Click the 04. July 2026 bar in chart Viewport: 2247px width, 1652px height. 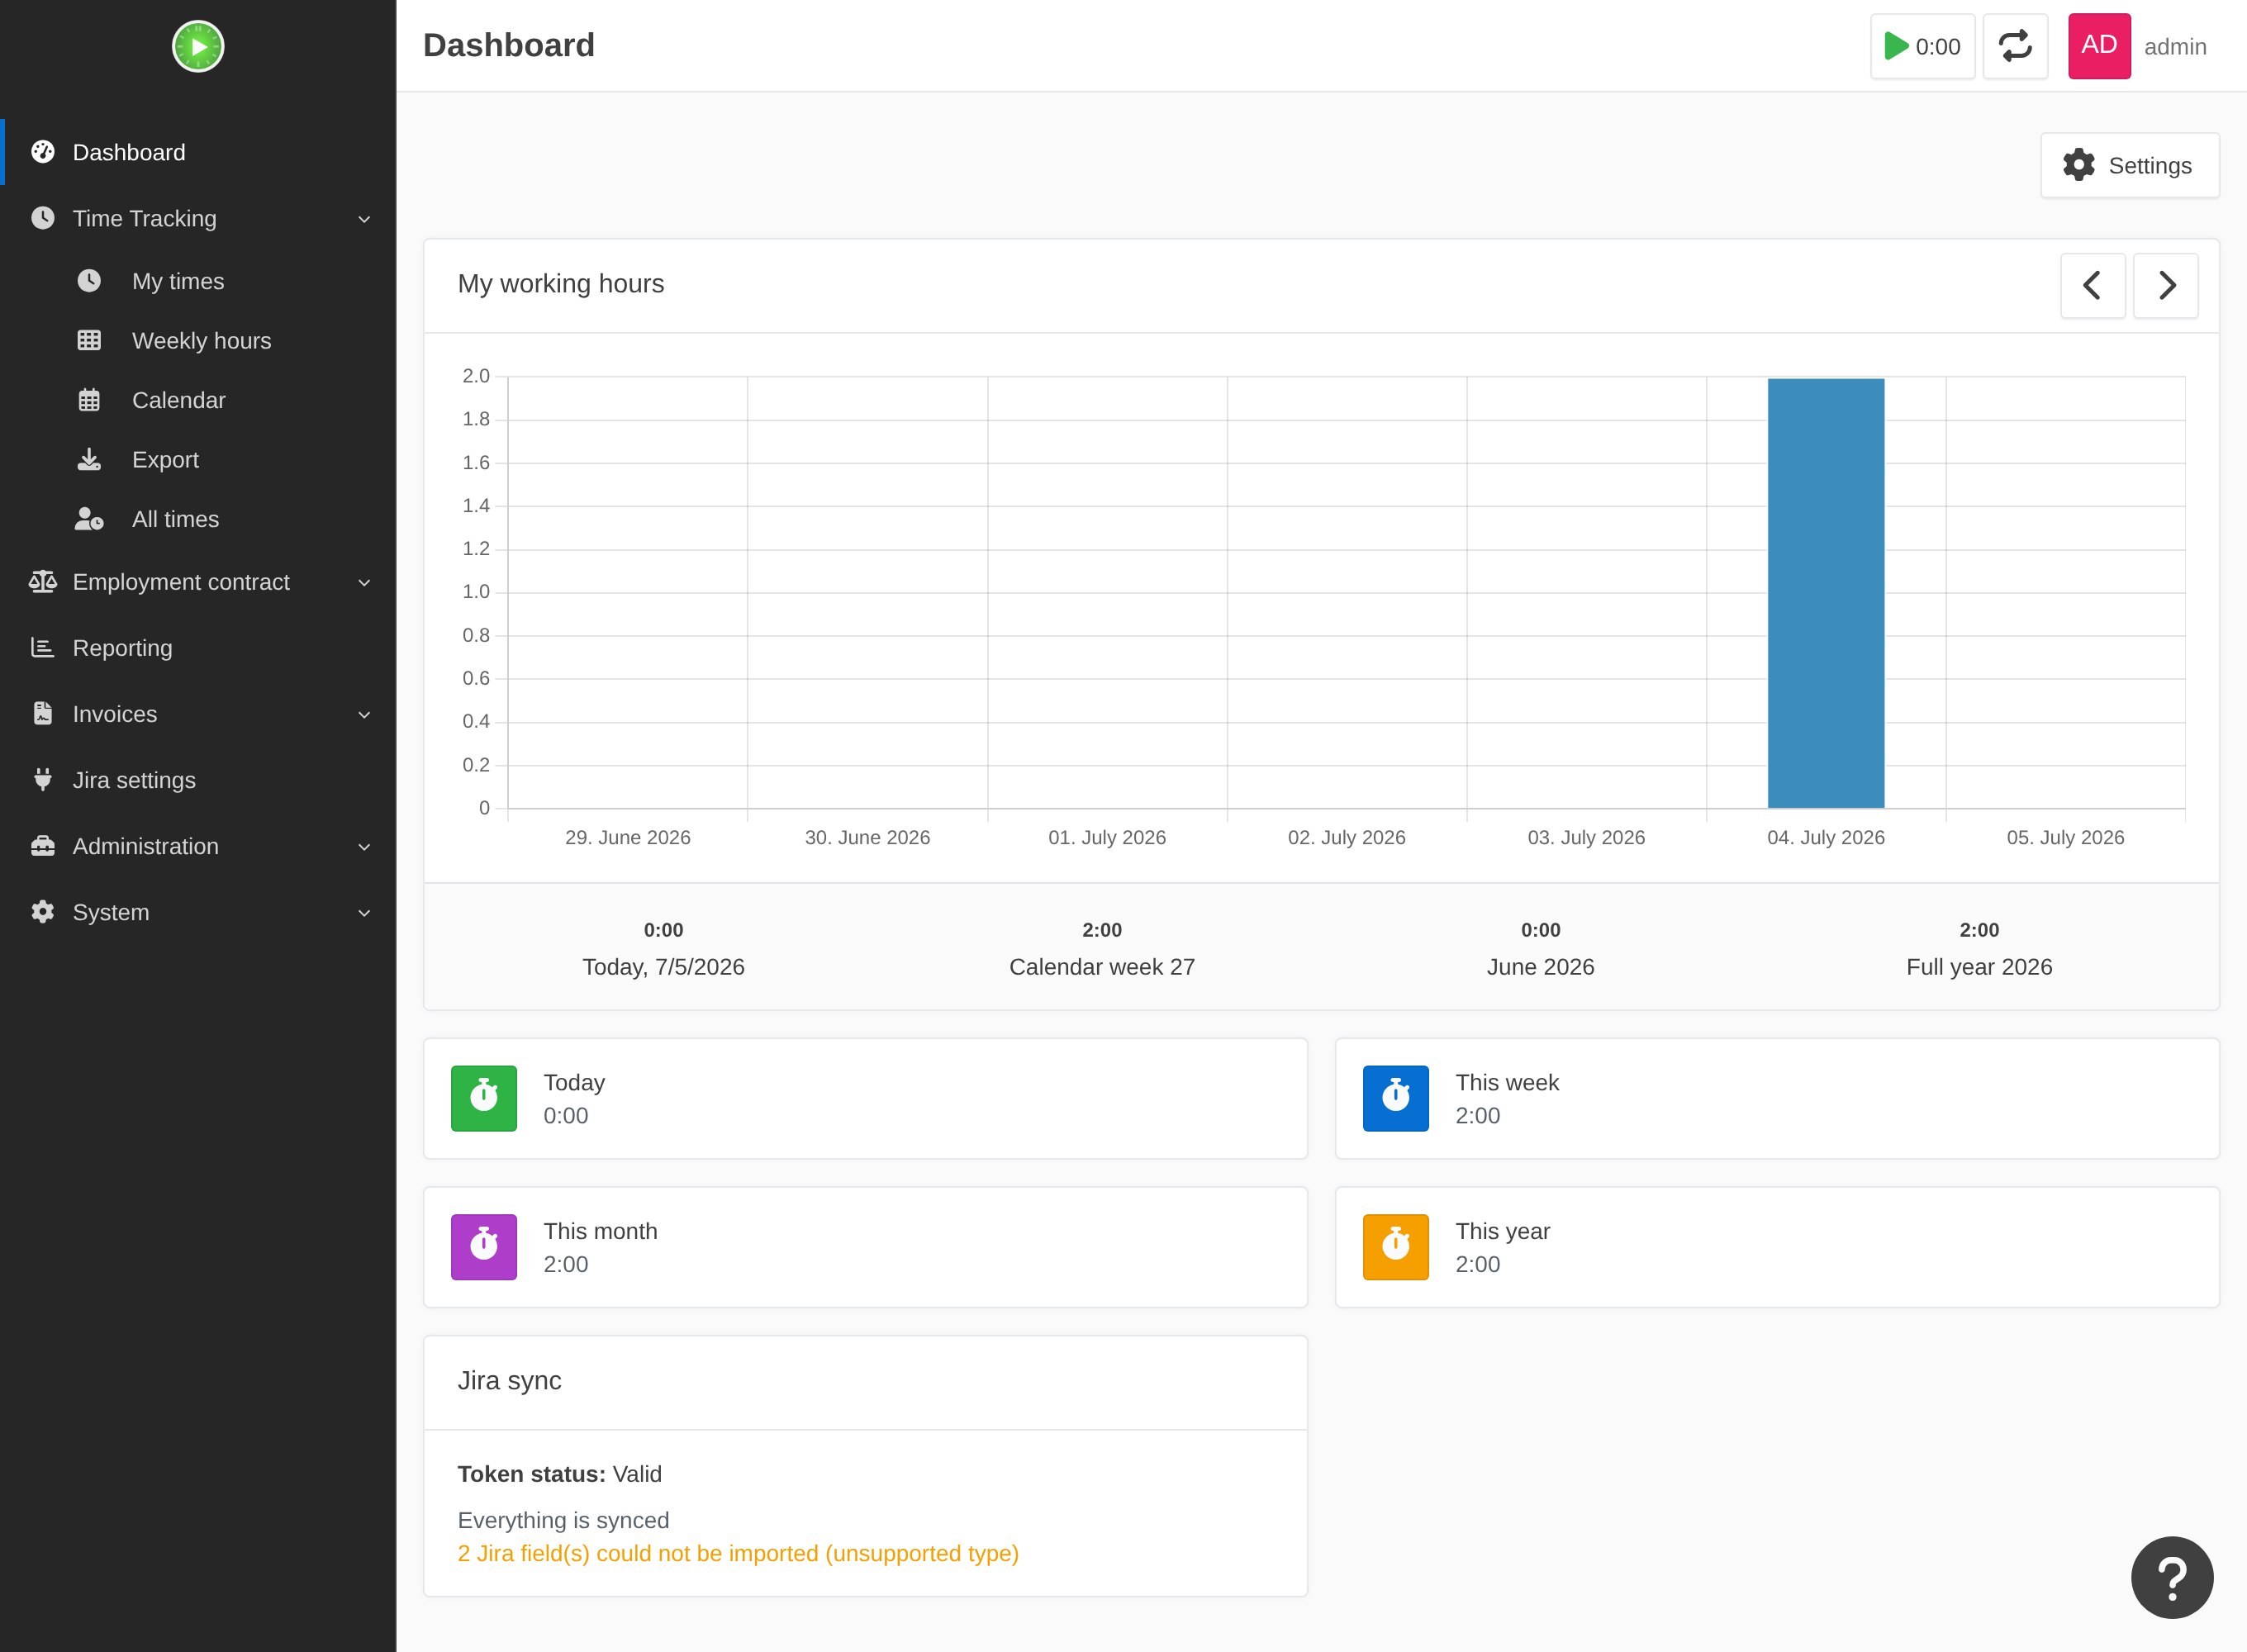point(1826,593)
